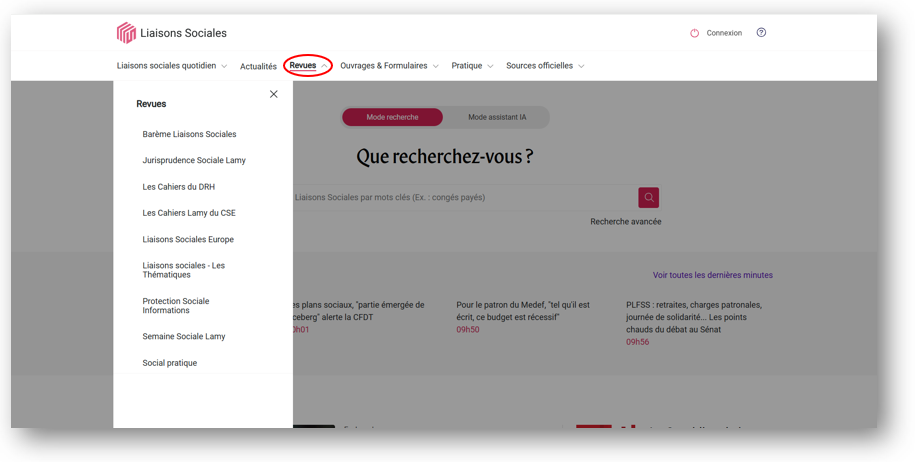The image size is (915, 462).
Task: Click the Liaisons Sociales logo icon
Action: [126, 33]
